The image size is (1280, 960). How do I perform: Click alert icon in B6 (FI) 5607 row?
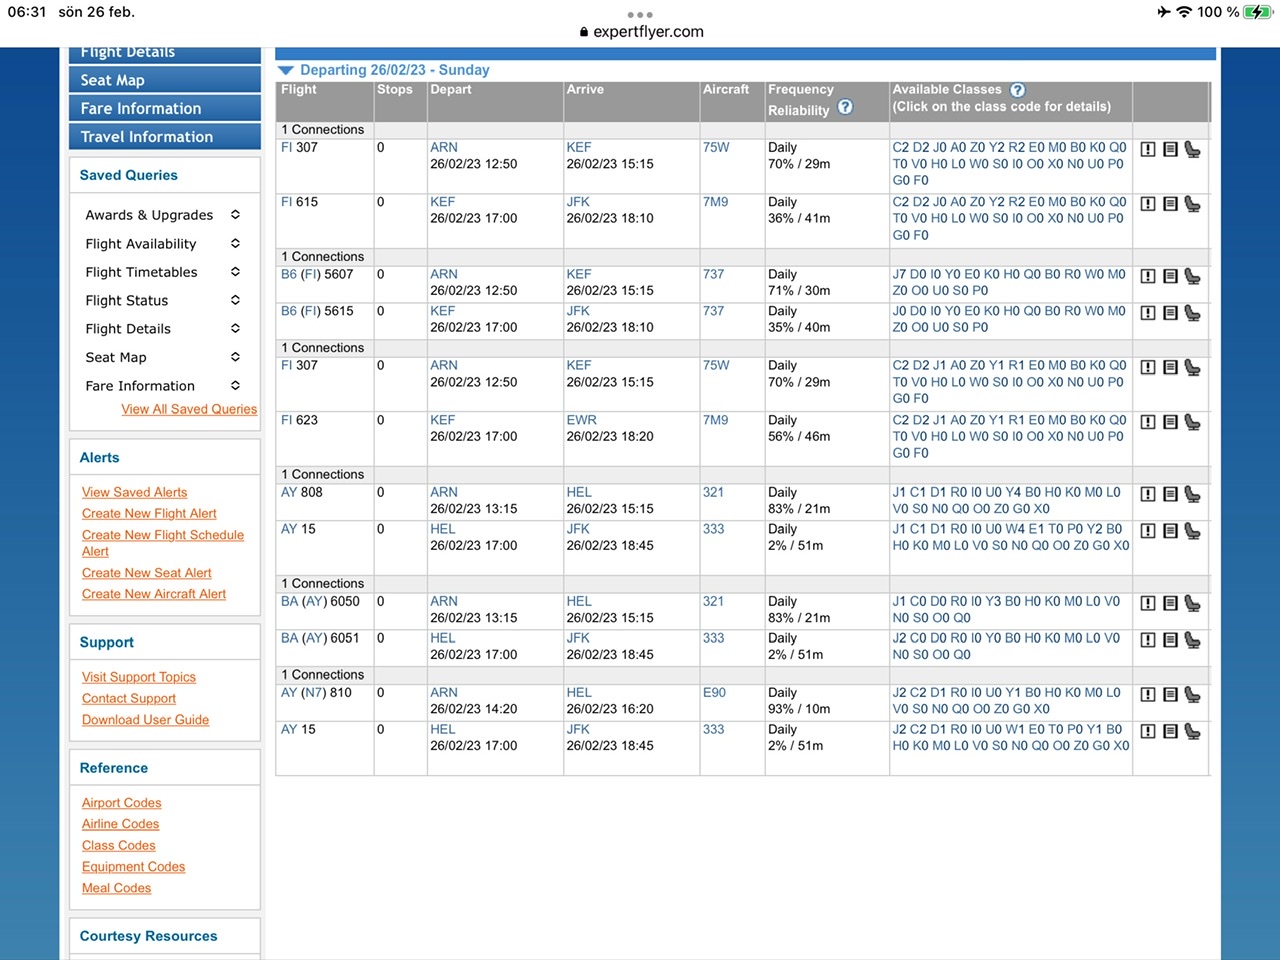point(1148,277)
